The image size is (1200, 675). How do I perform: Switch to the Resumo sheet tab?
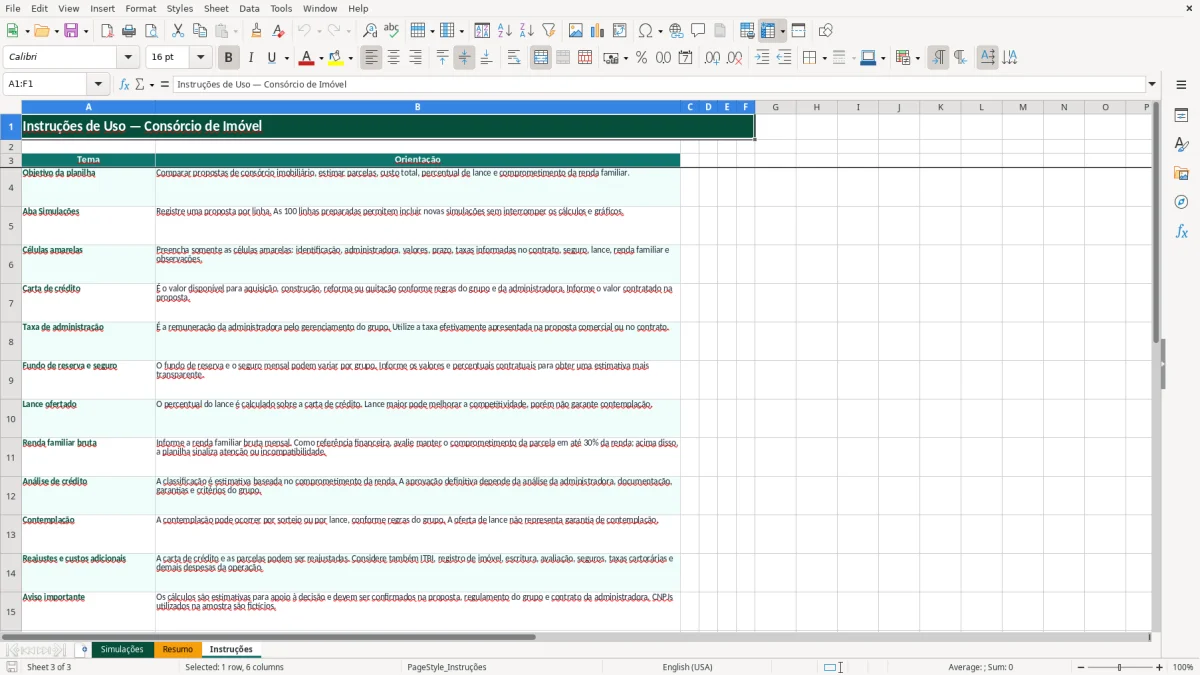click(177, 649)
